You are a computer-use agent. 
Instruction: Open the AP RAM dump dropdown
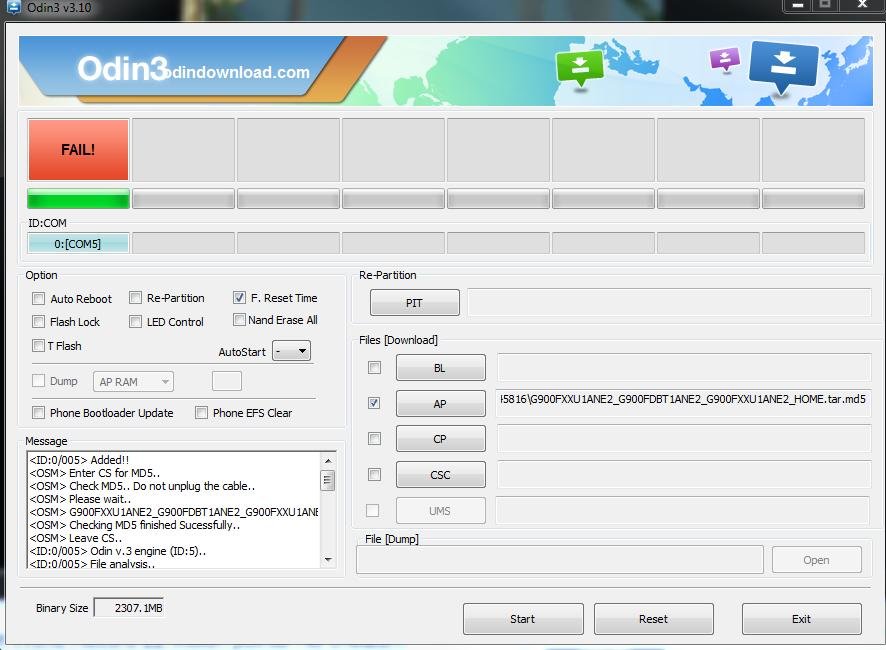click(x=133, y=382)
